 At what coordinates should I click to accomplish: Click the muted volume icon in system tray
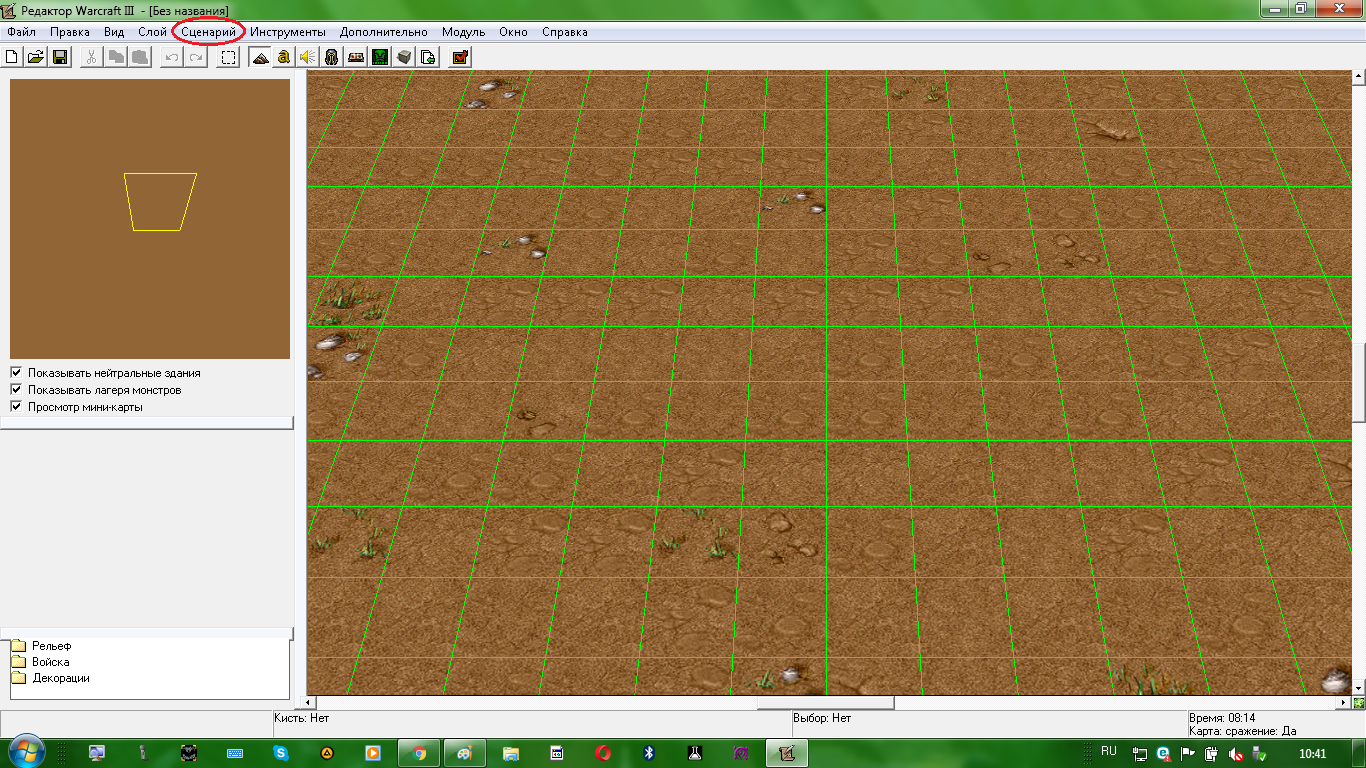tap(1235, 753)
